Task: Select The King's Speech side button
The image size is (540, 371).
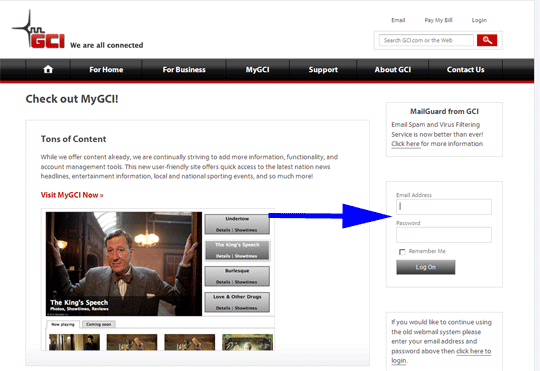Action: (237, 250)
